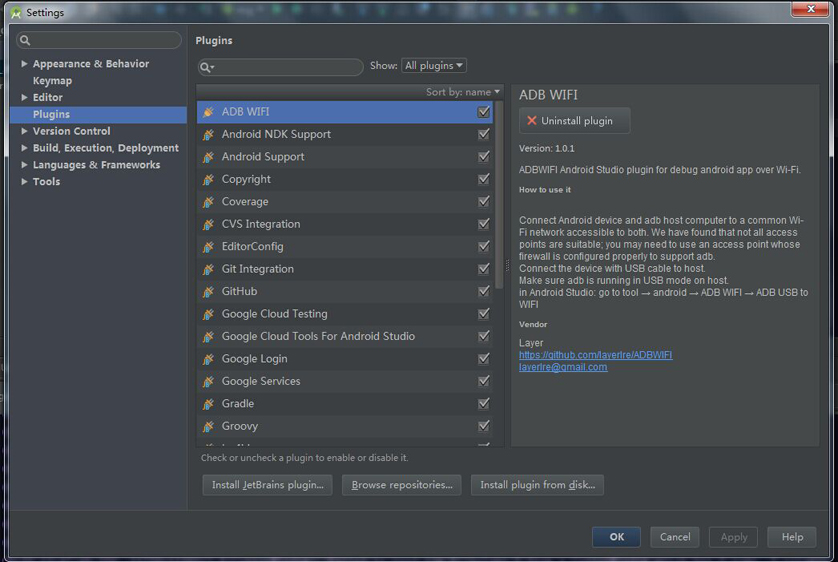838x562 pixels.
Task: Click the Git Integration plugin icon
Action: (208, 269)
